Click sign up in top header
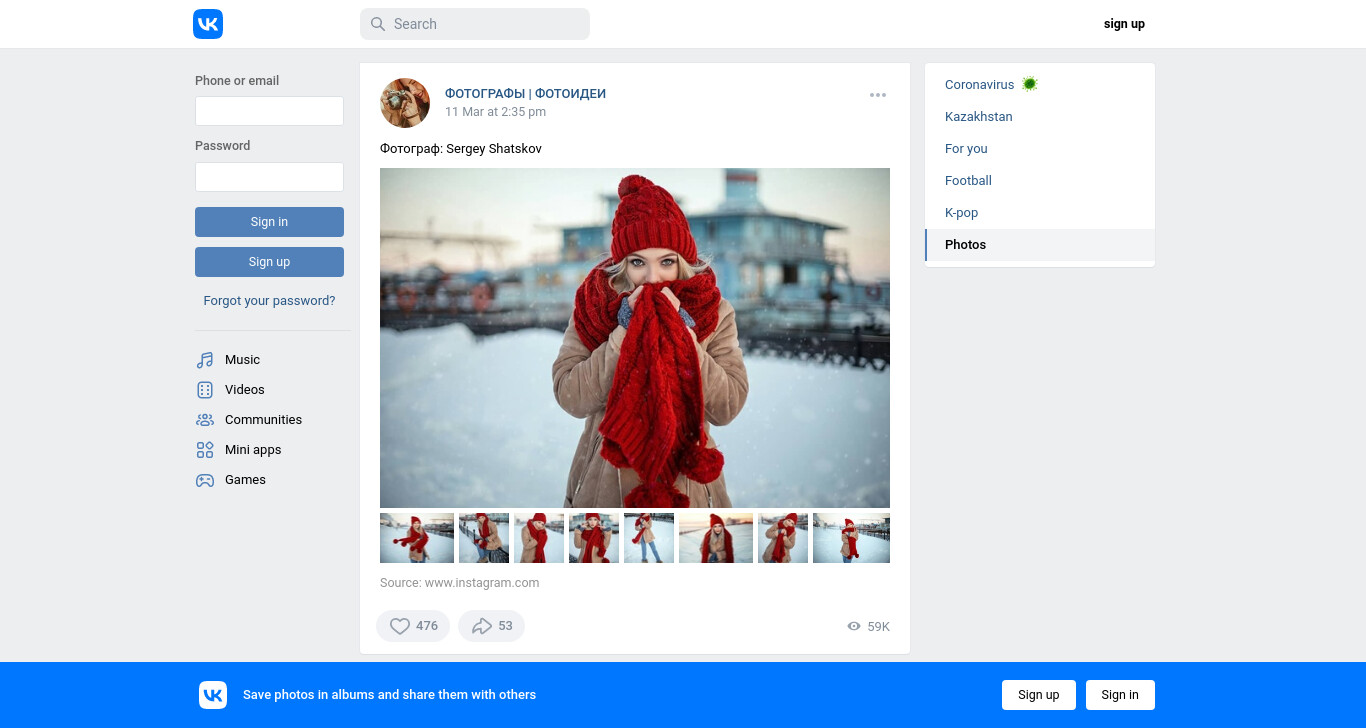The image size is (1366, 728). click(1124, 24)
